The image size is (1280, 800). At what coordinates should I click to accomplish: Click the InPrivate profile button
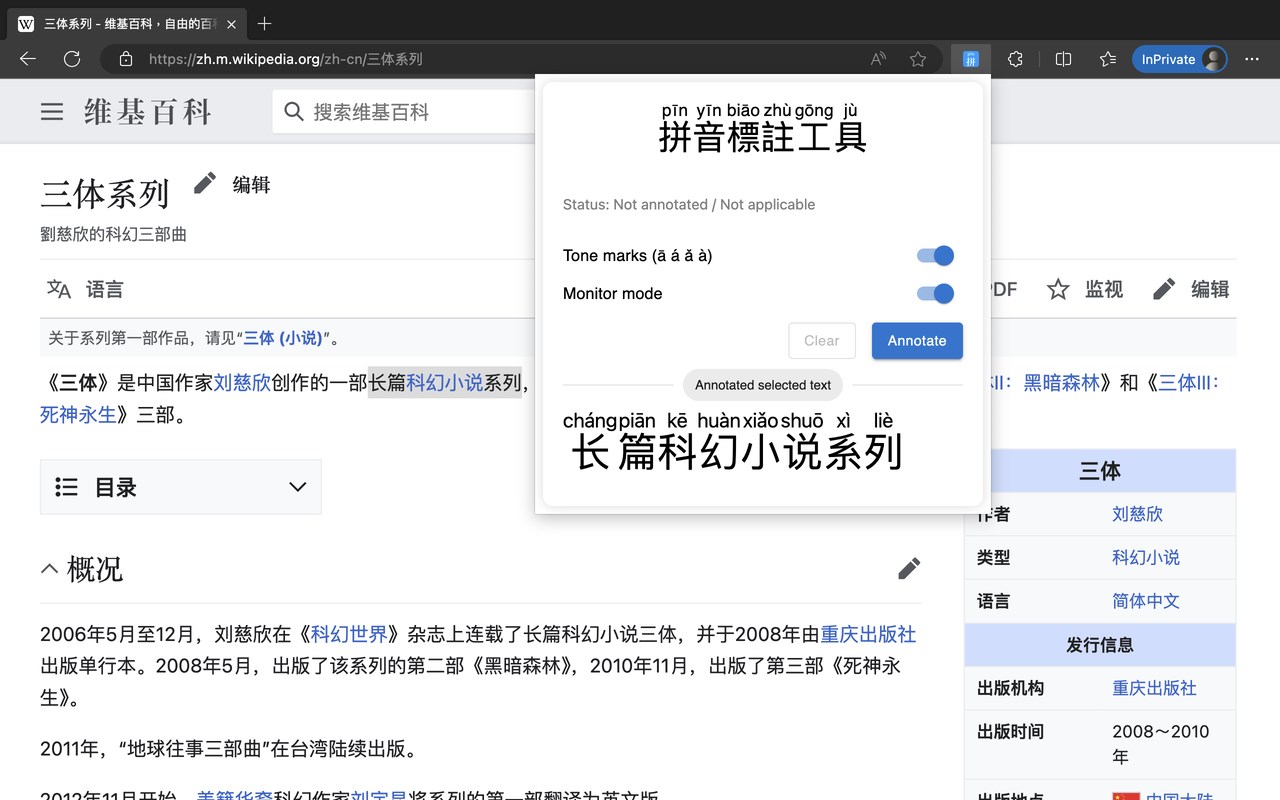coord(1180,59)
